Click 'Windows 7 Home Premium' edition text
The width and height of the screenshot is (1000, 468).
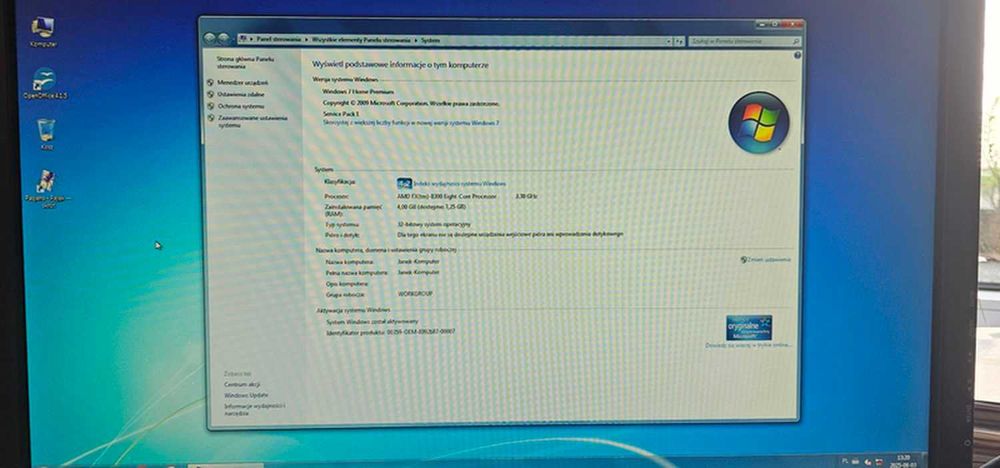(358, 92)
